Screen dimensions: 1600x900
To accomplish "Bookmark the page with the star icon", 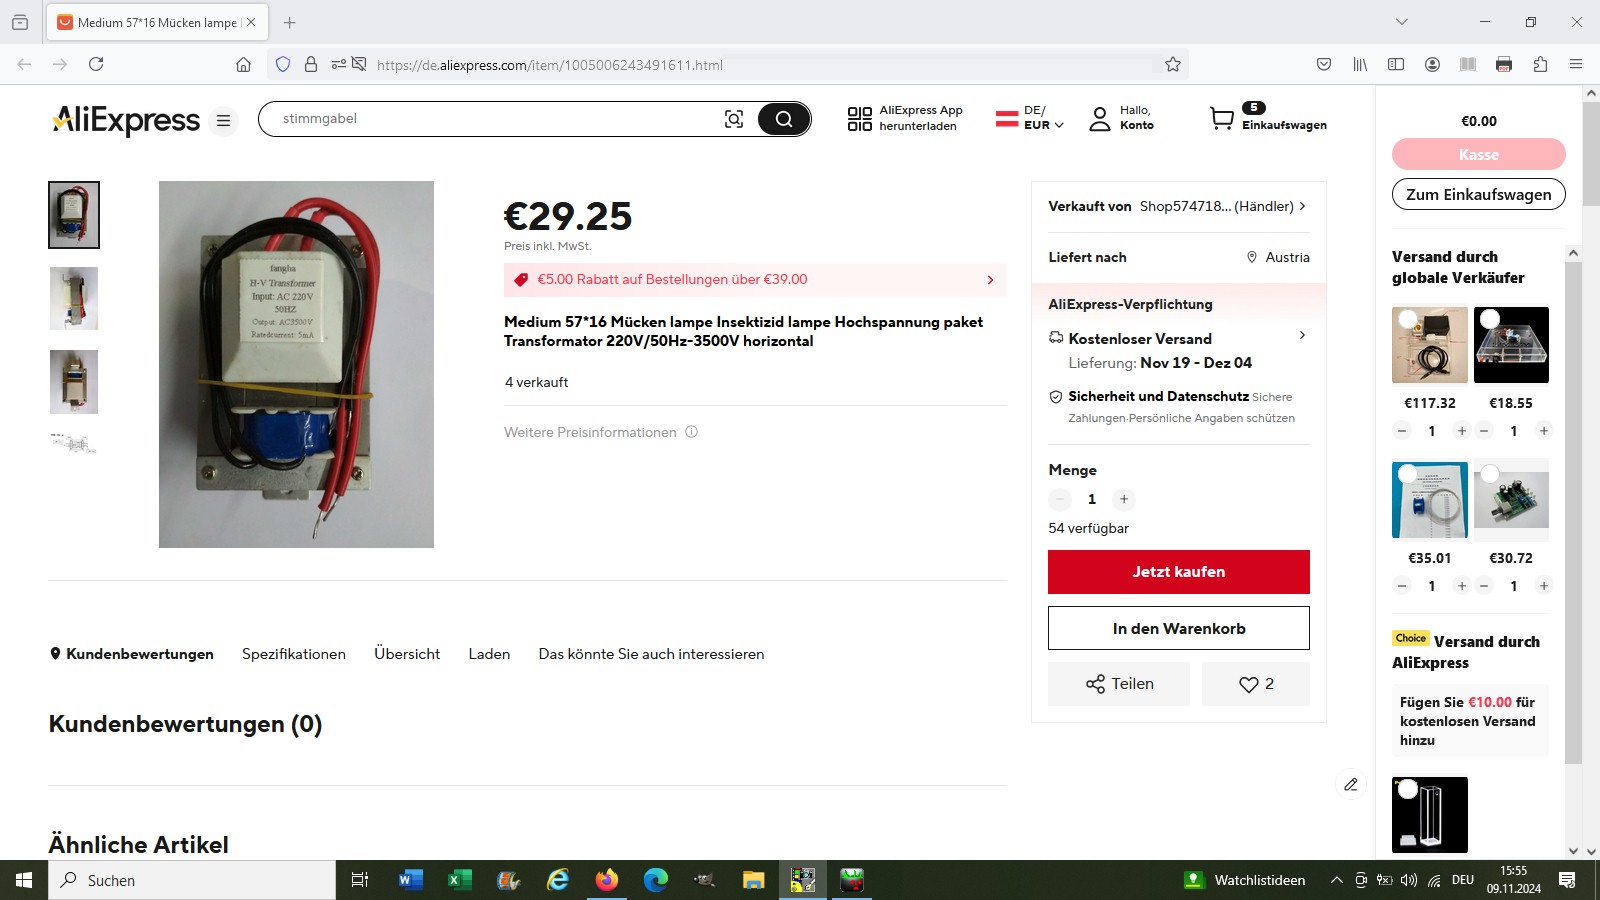I will (x=1173, y=64).
